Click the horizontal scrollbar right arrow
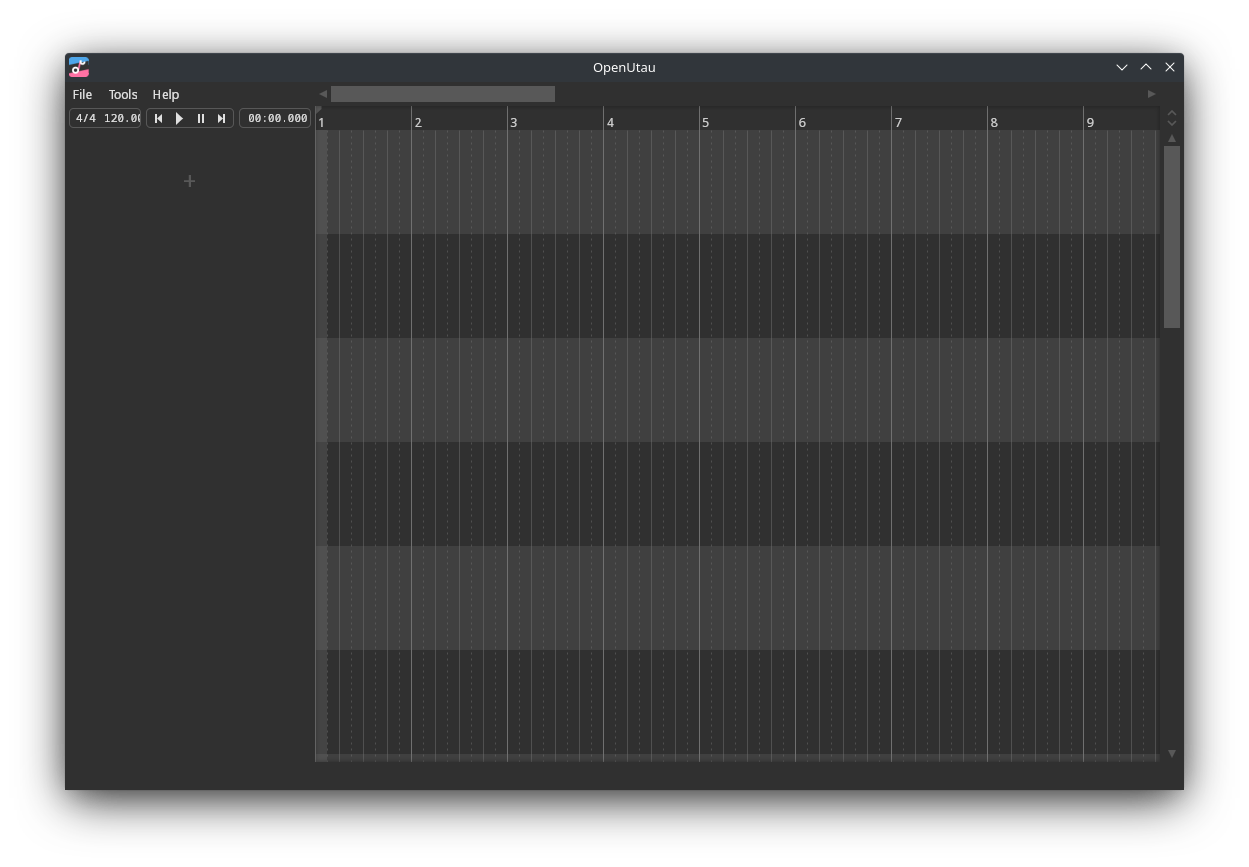Viewport: 1249px width, 867px height. [x=1151, y=94]
